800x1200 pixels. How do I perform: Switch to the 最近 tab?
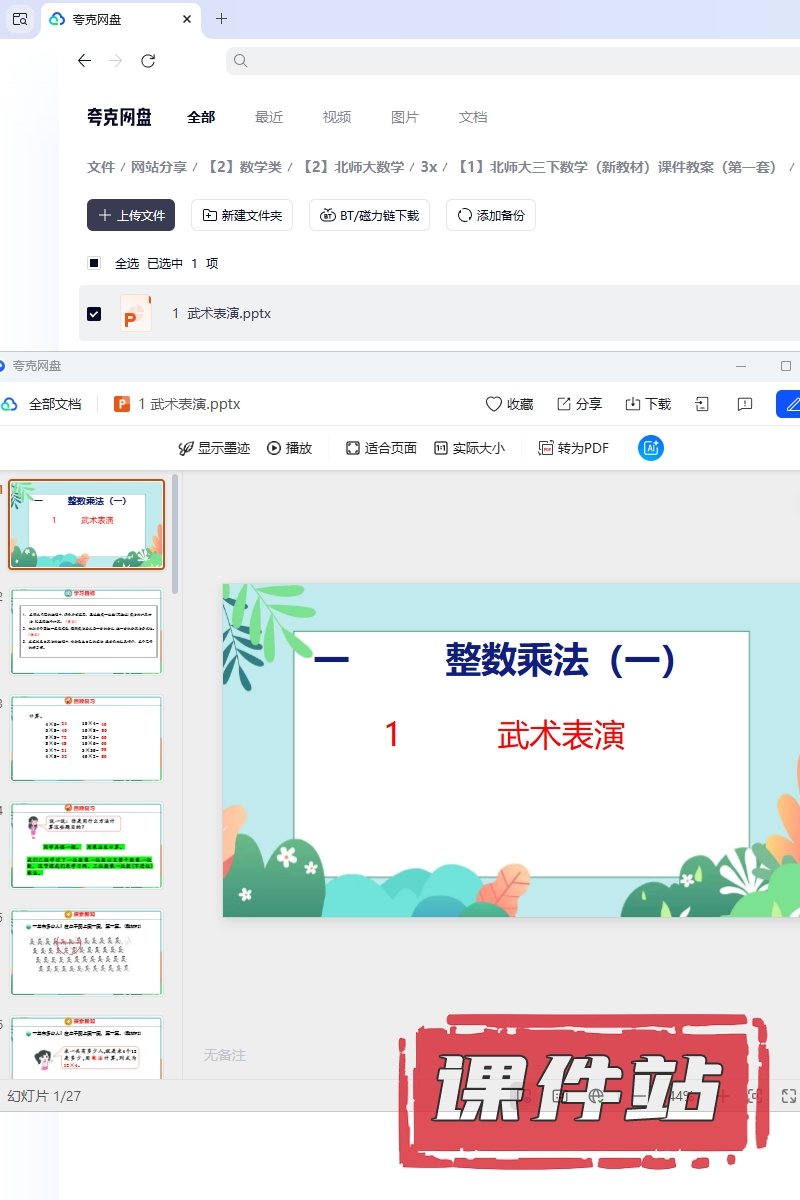[269, 117]
